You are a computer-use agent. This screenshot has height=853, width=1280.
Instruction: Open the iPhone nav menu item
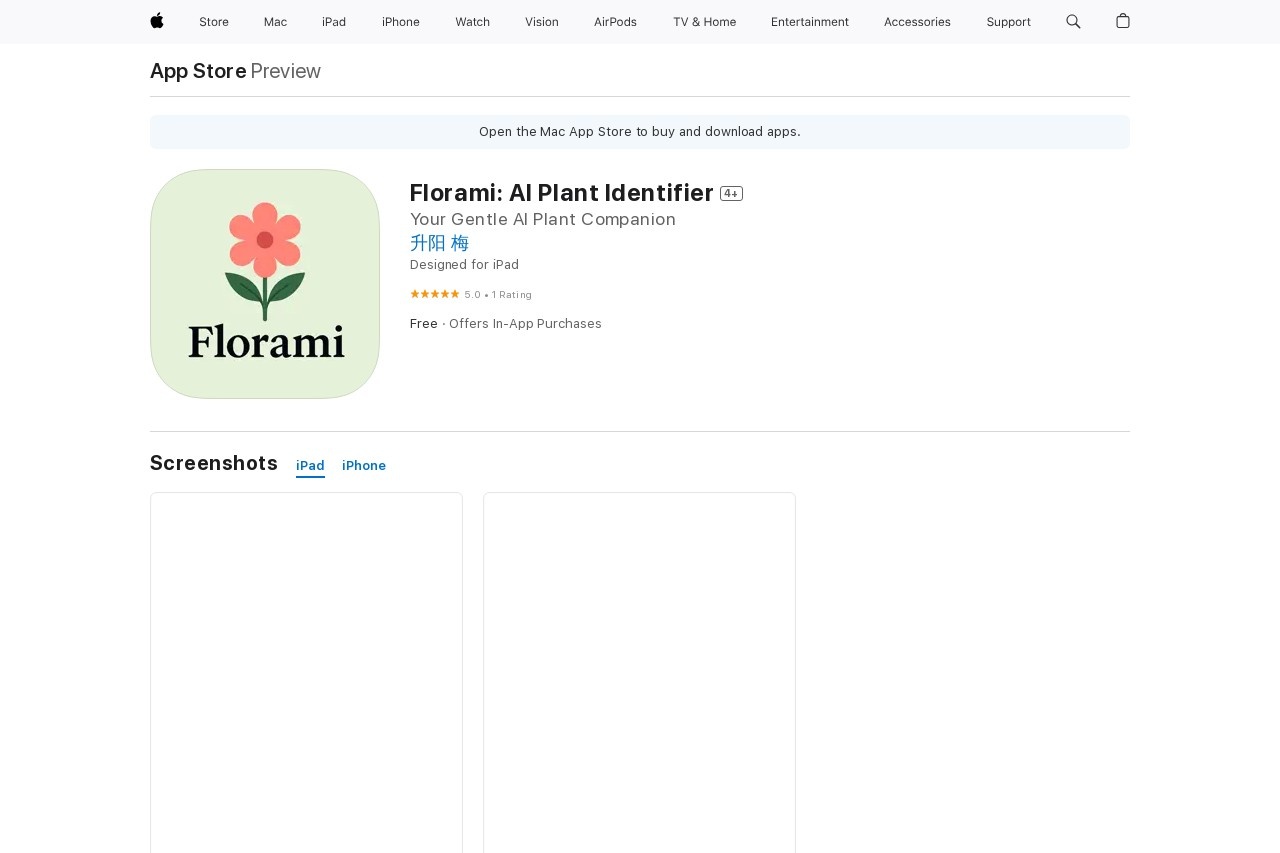(401, 22)
